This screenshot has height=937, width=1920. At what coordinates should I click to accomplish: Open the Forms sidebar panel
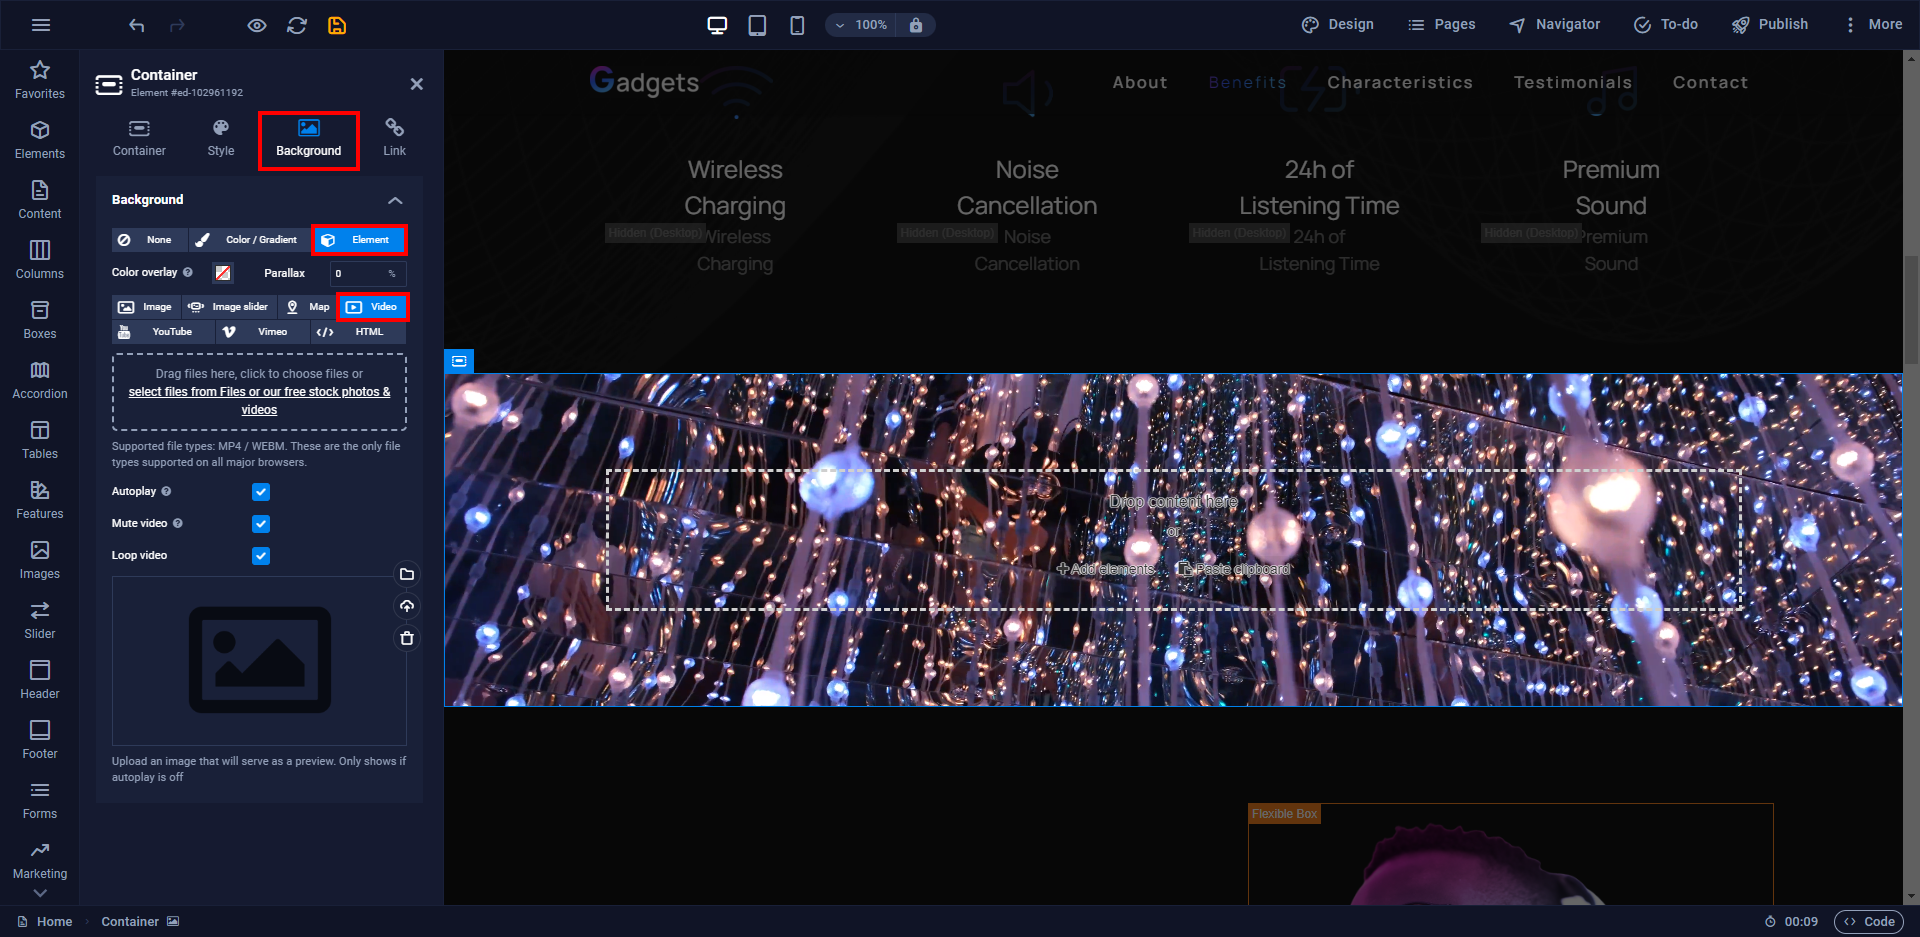click(39, 800)
